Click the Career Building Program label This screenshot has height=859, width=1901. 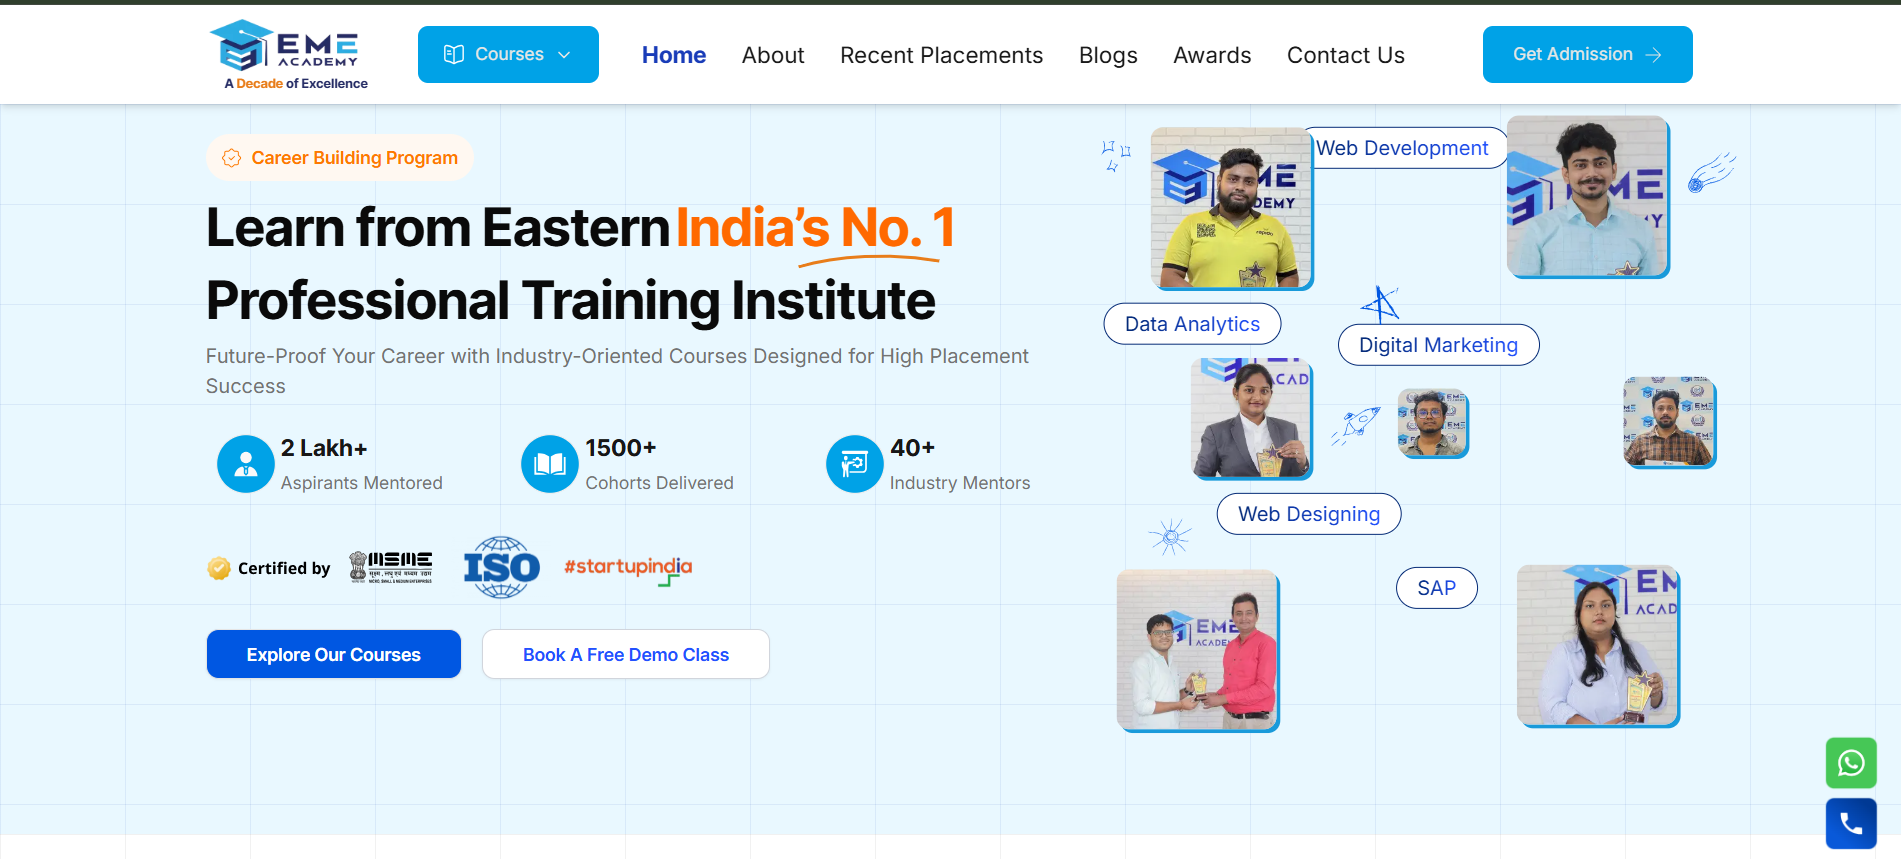click(354, 158)
